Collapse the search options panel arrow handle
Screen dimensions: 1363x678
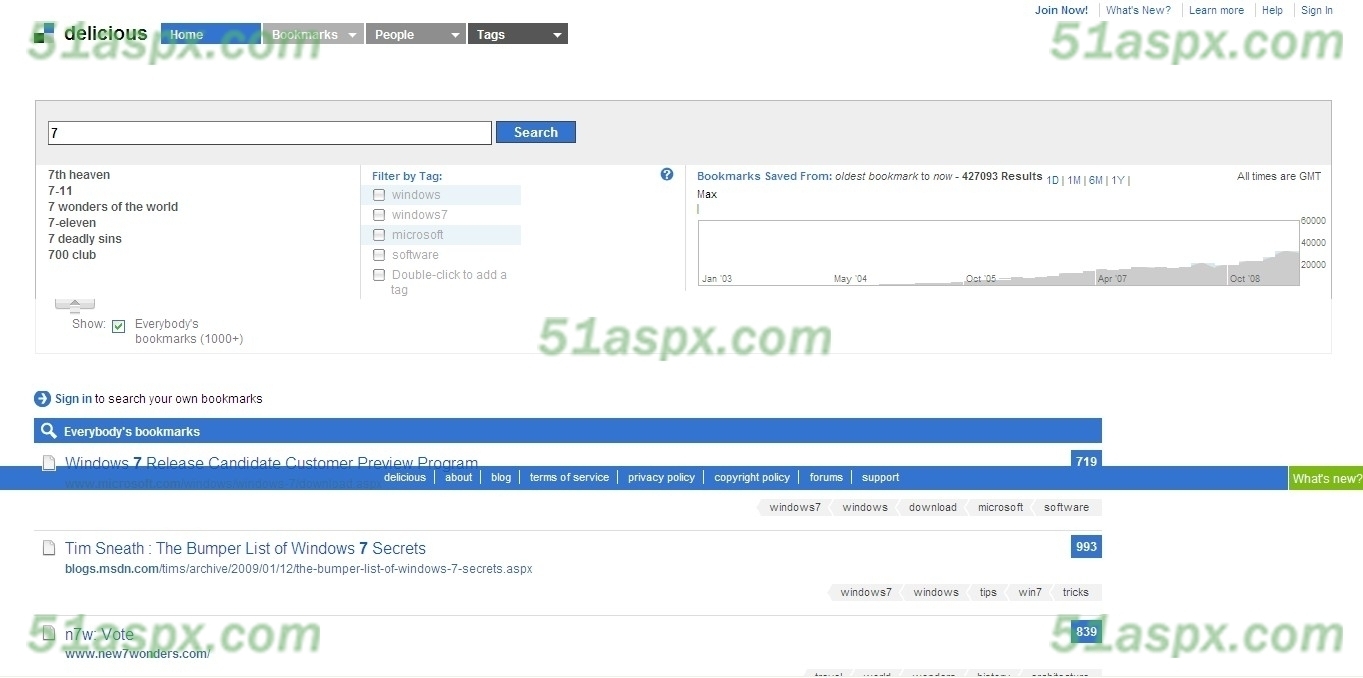pos(75,304)
